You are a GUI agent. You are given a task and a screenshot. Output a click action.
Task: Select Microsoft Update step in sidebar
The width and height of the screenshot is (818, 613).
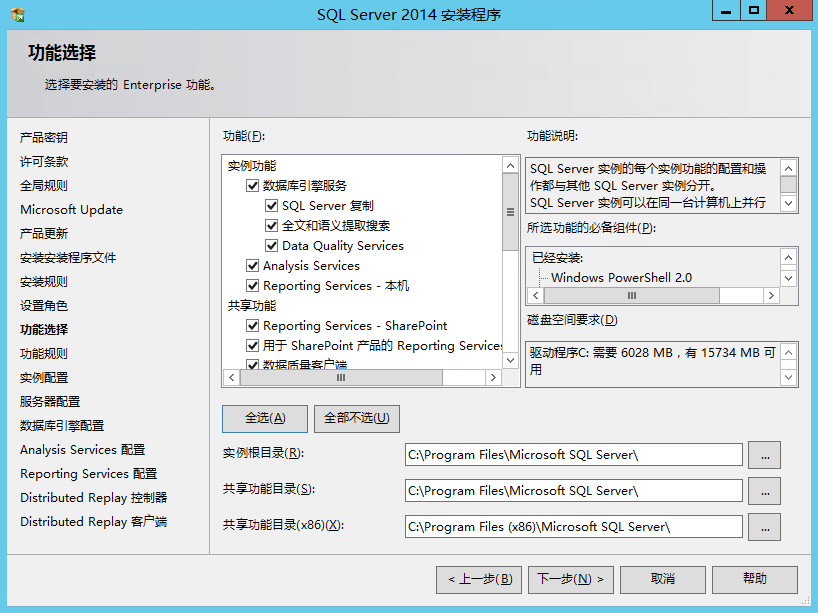pyautogui.click(x=71, y=209)
